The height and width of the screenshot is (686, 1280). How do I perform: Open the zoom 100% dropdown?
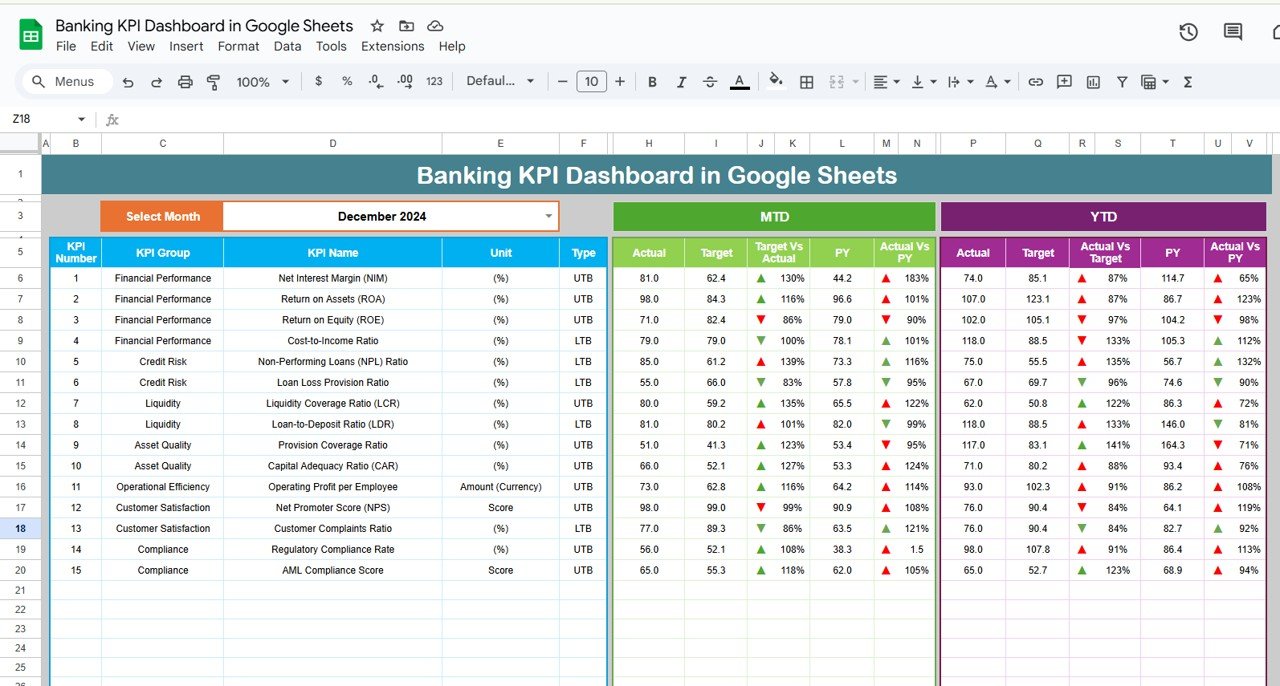tap(263, 82)
